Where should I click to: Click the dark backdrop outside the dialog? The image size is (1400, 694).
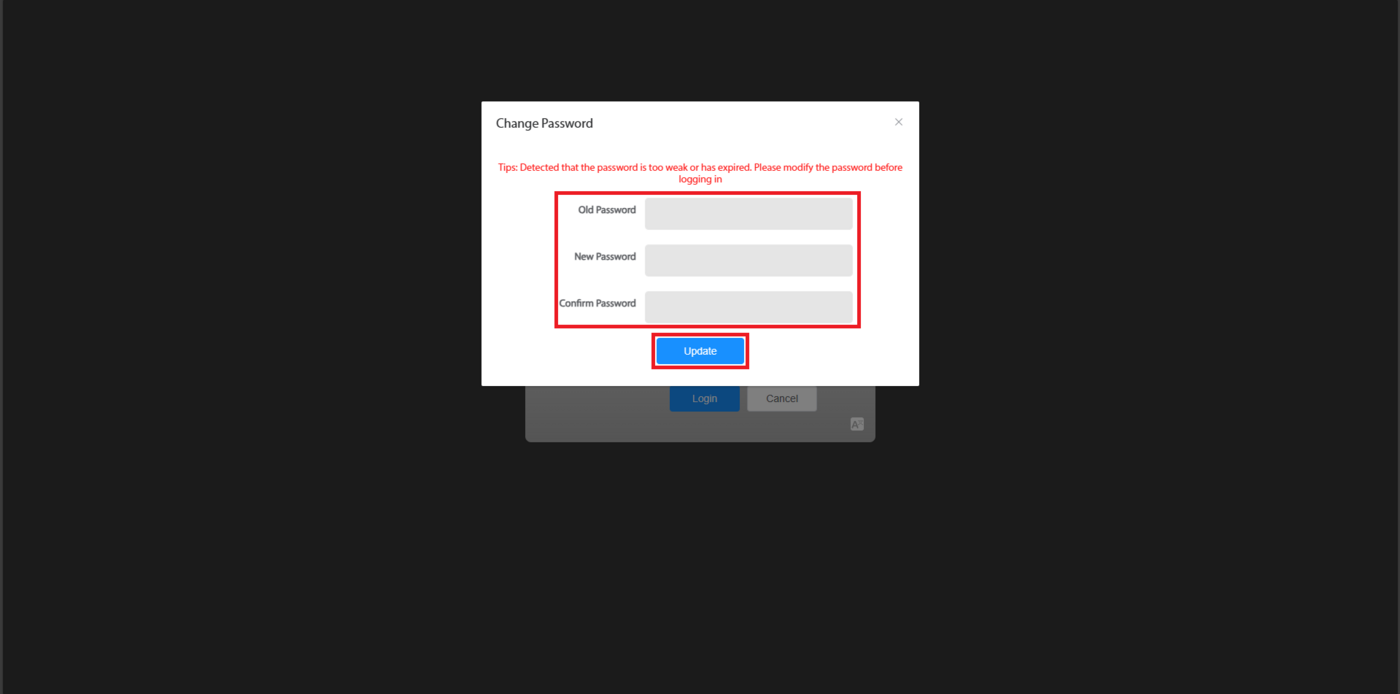(x=240, y=350)
